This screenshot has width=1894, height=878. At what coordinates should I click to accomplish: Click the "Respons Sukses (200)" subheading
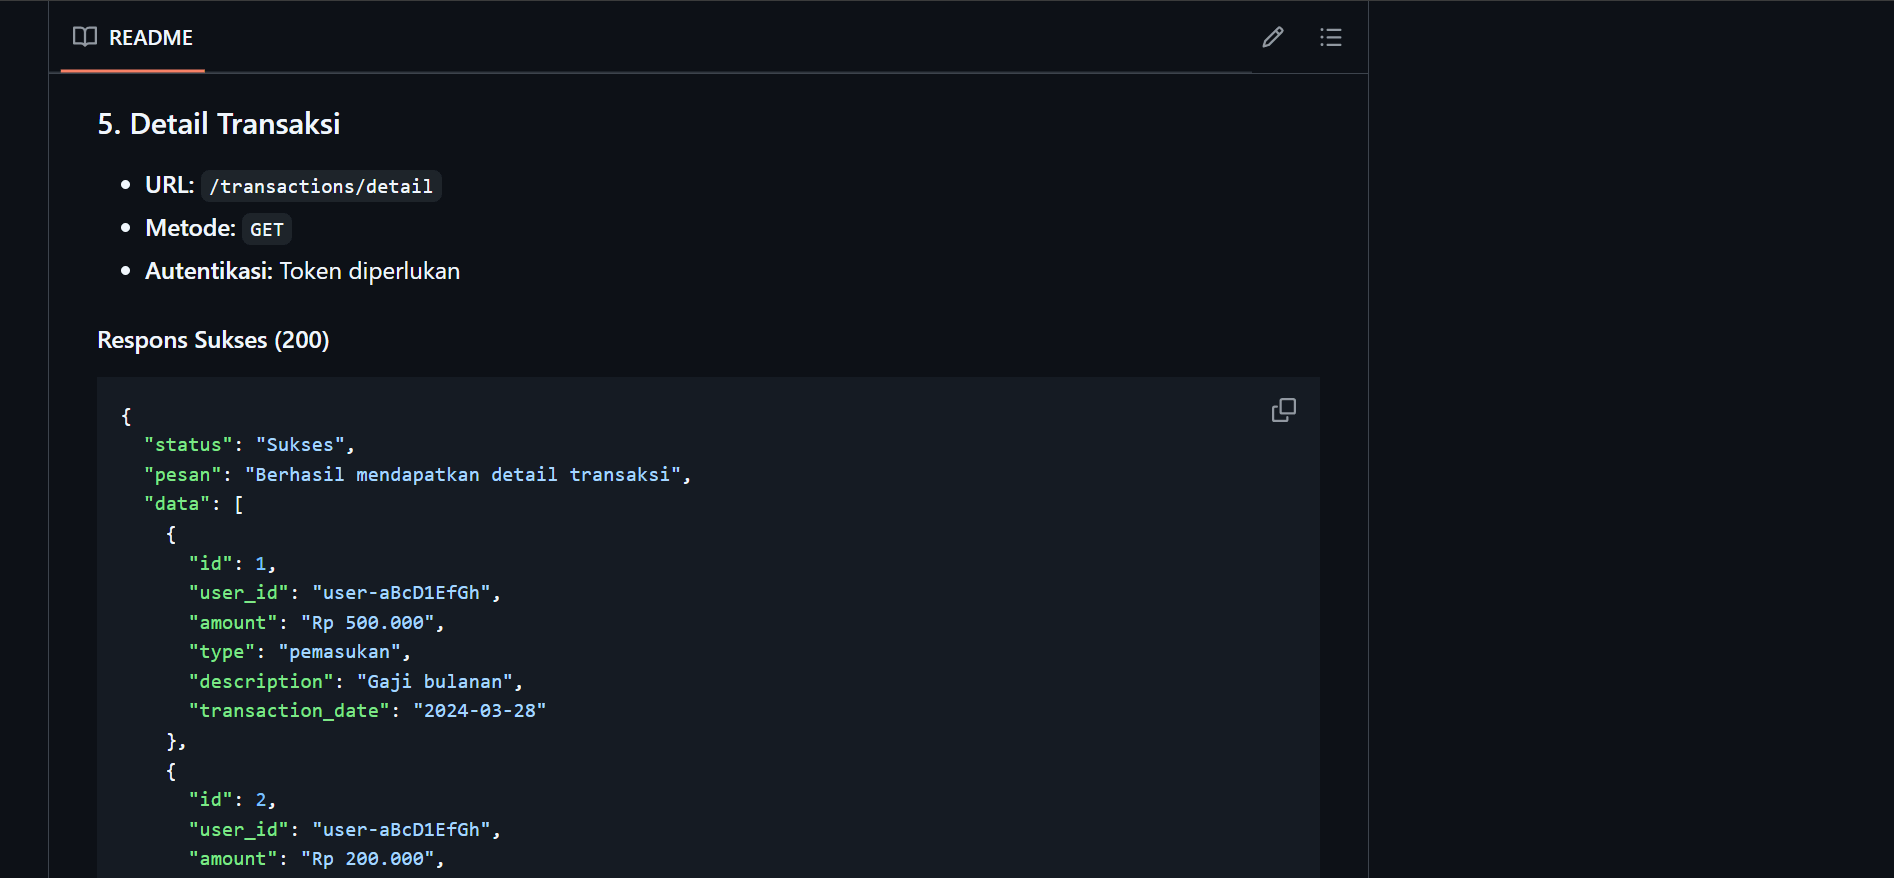point(213,340)
